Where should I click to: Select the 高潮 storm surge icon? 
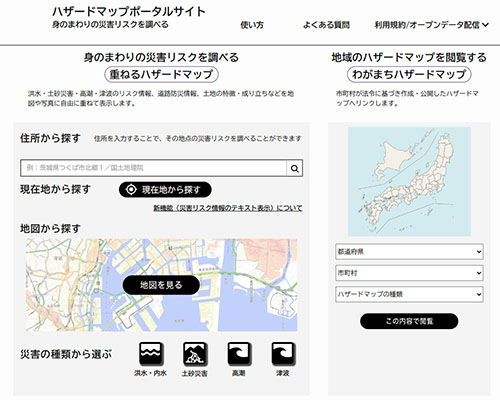click(239, 354)
